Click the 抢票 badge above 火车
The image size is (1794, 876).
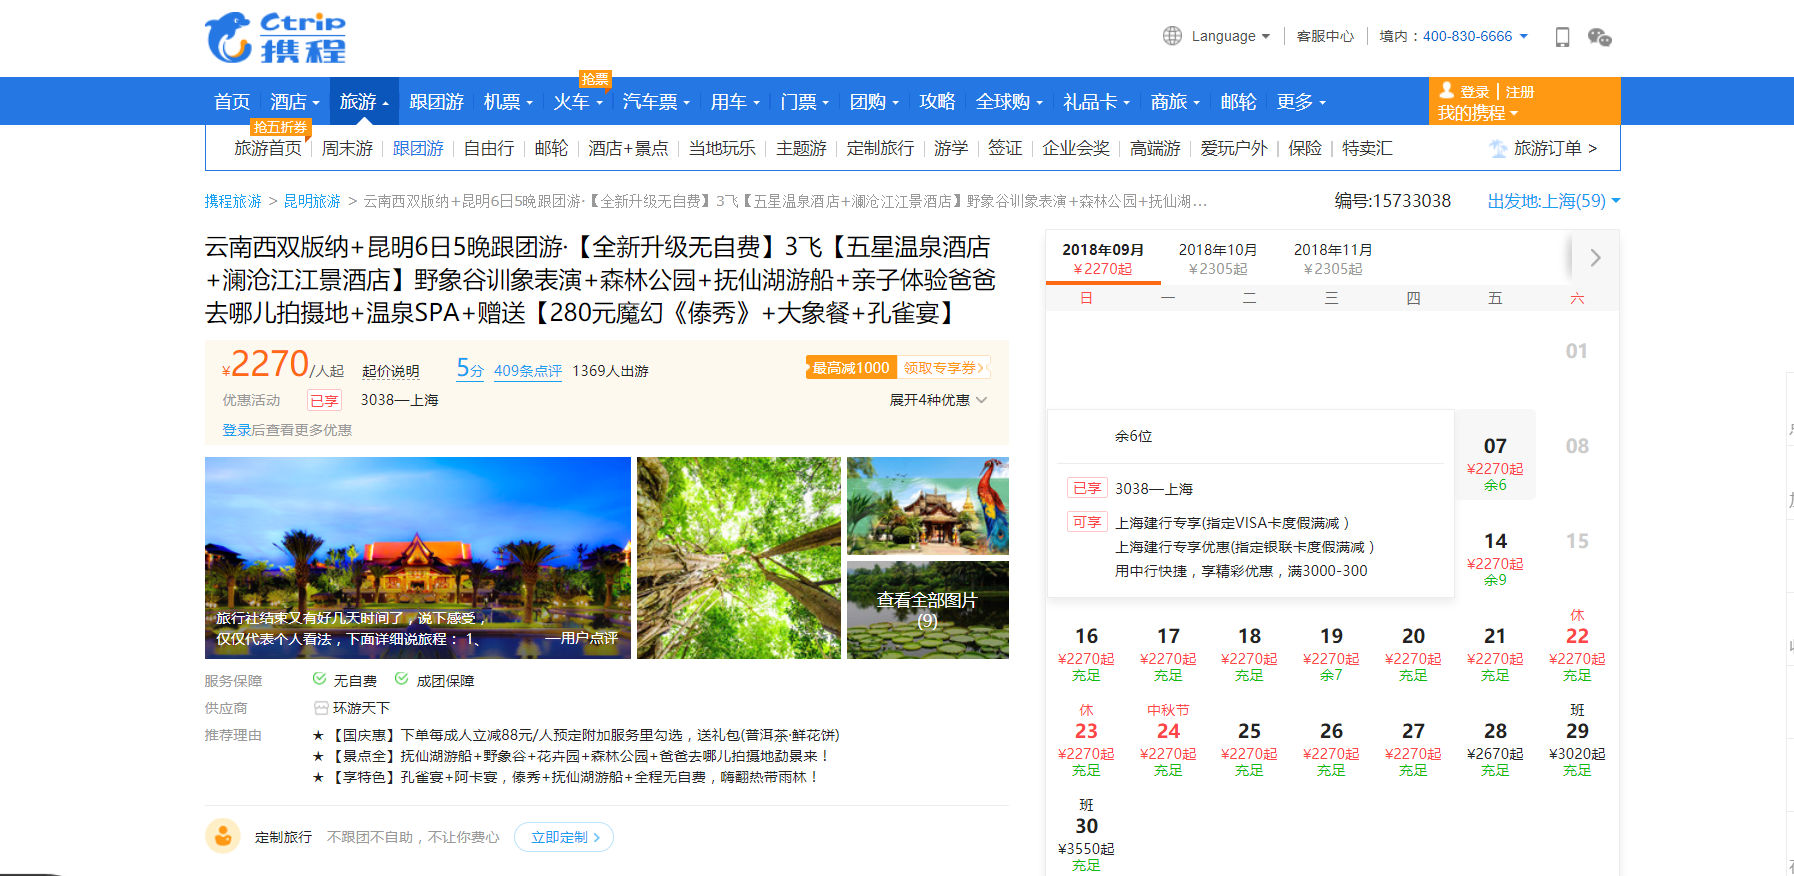pos(595,79)
